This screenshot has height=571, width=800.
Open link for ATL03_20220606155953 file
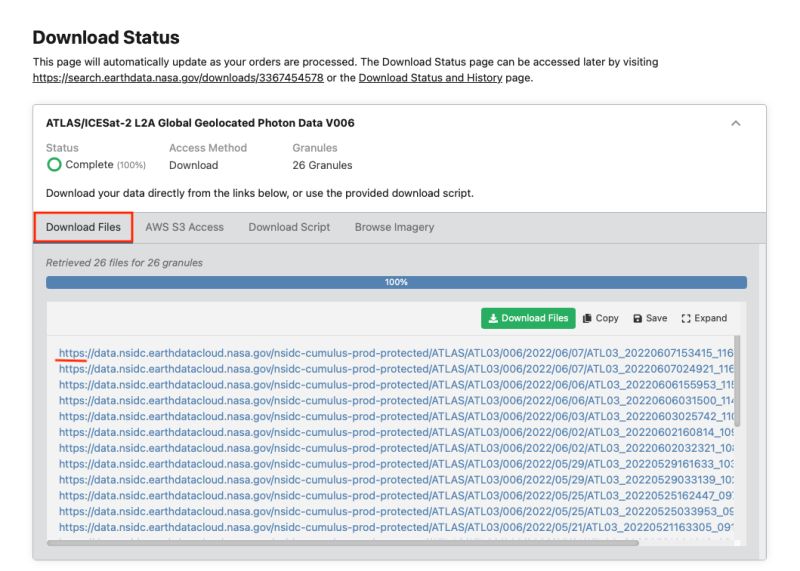tap(396, 385)
